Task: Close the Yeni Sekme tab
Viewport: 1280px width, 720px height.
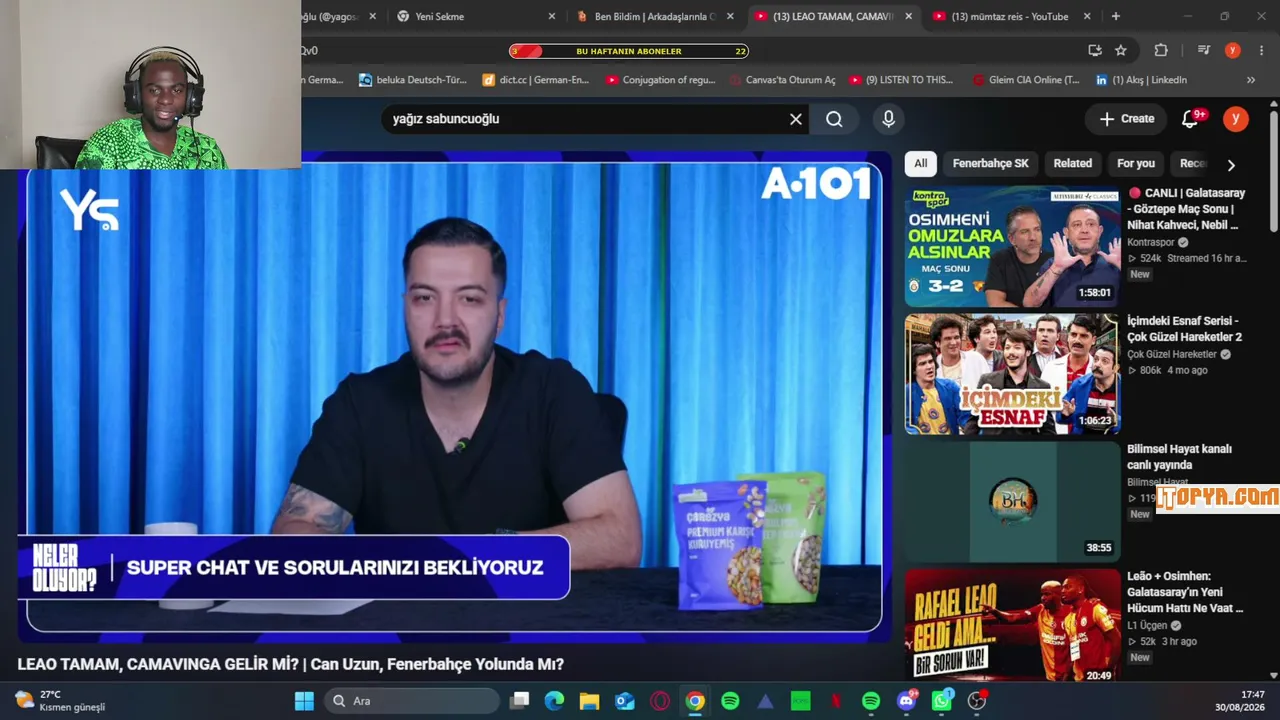Action: [551, 16]
